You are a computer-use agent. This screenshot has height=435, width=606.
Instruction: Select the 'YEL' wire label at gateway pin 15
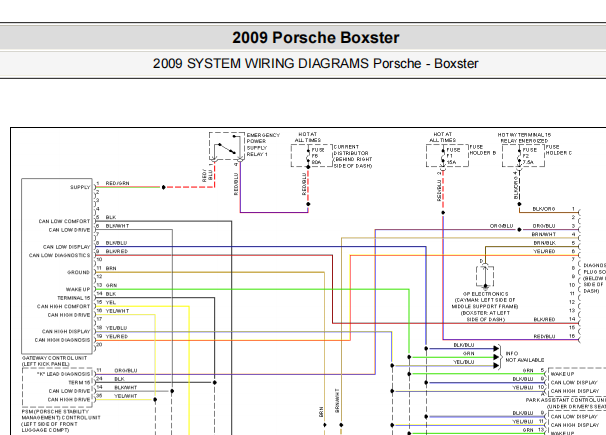tap(111, 302)
